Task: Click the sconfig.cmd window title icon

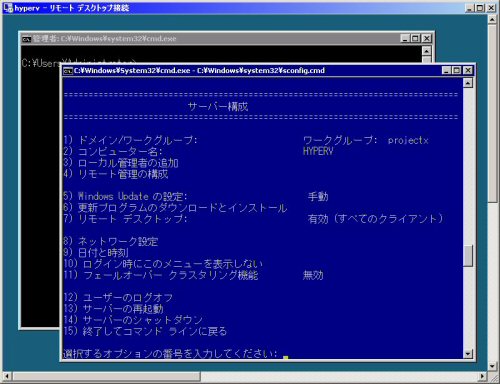Action: (68, 71)
